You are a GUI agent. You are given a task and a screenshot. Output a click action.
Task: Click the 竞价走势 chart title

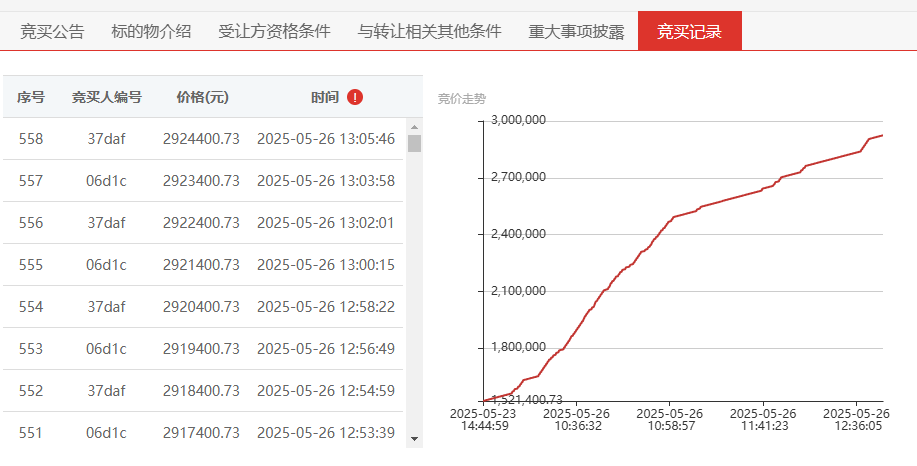461,99
